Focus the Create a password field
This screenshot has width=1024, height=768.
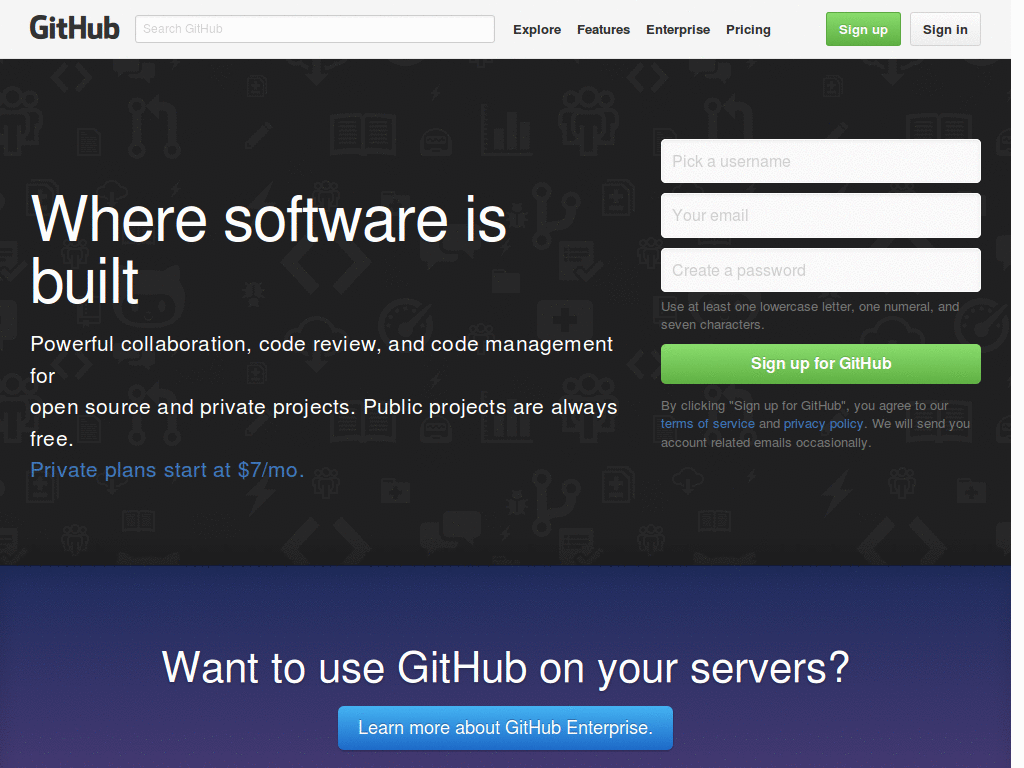(820, 270)
